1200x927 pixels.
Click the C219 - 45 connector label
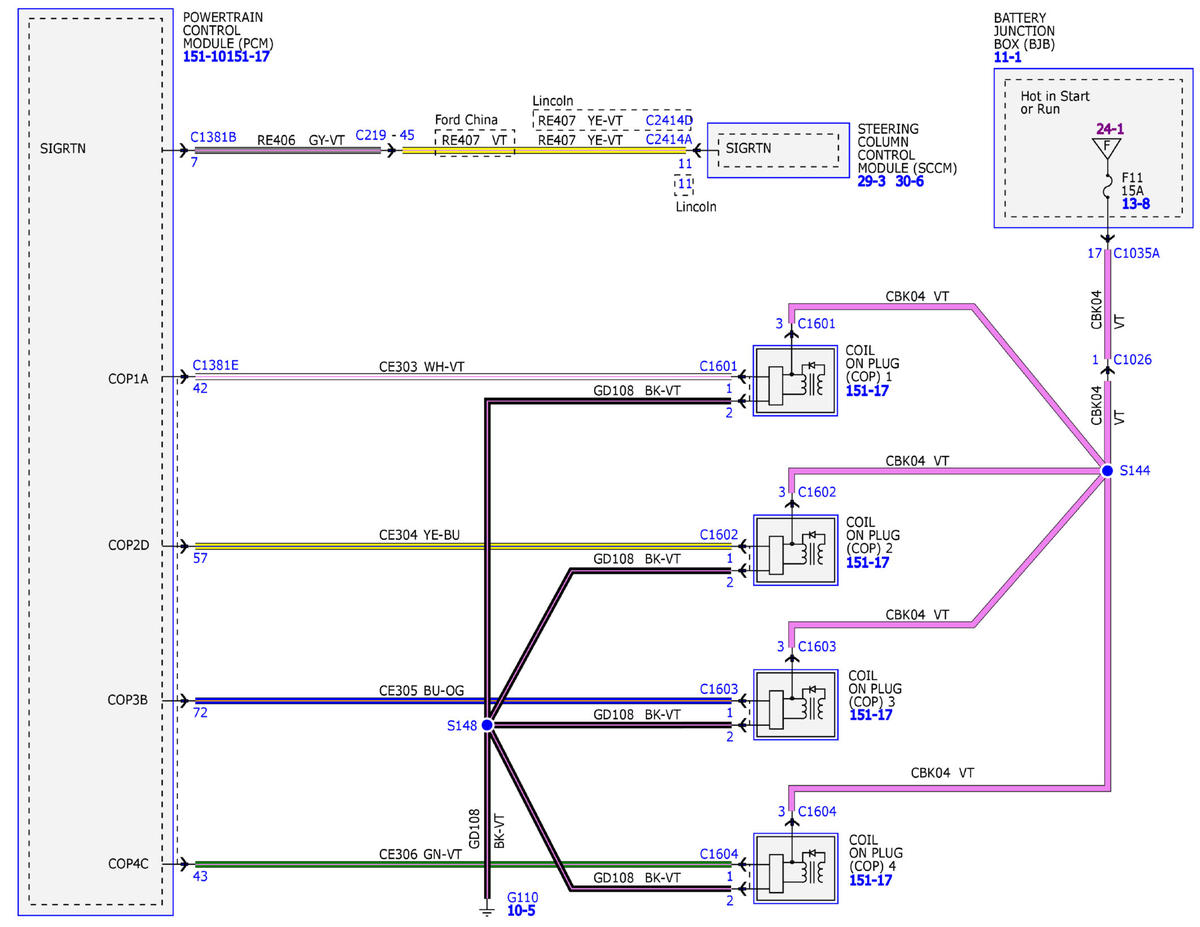385,135
